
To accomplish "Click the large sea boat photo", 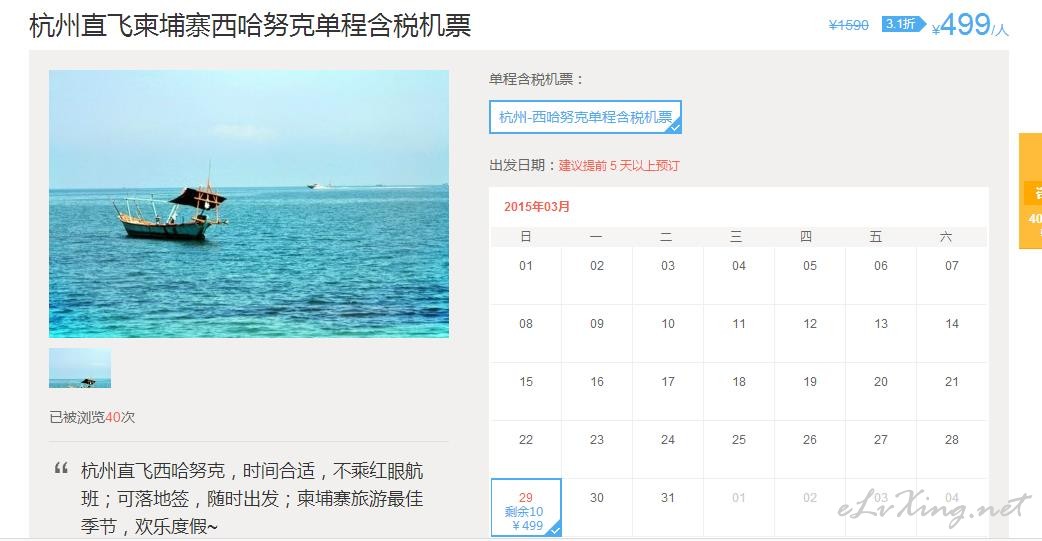I will (249, 204).
